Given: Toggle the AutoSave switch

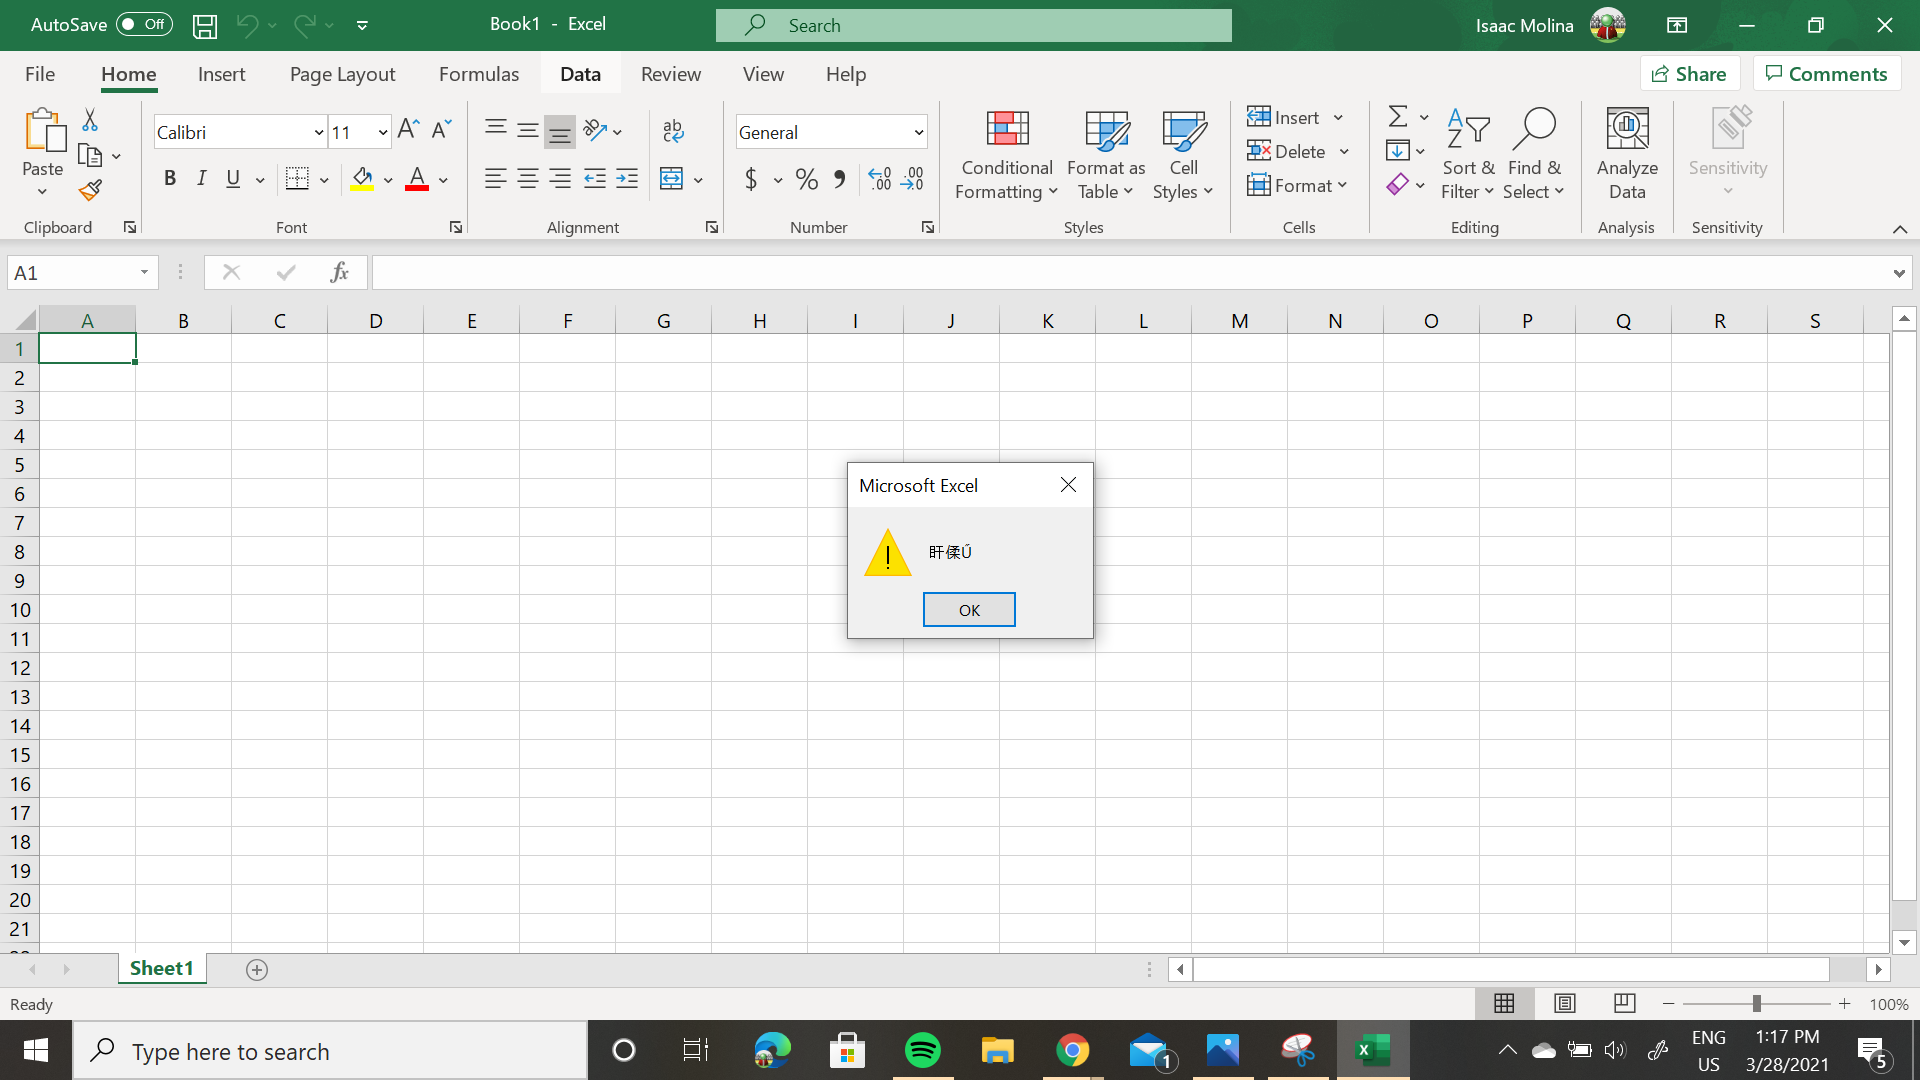Looking at the screenshot, I should pyautogui.click(x=143, y=24).
